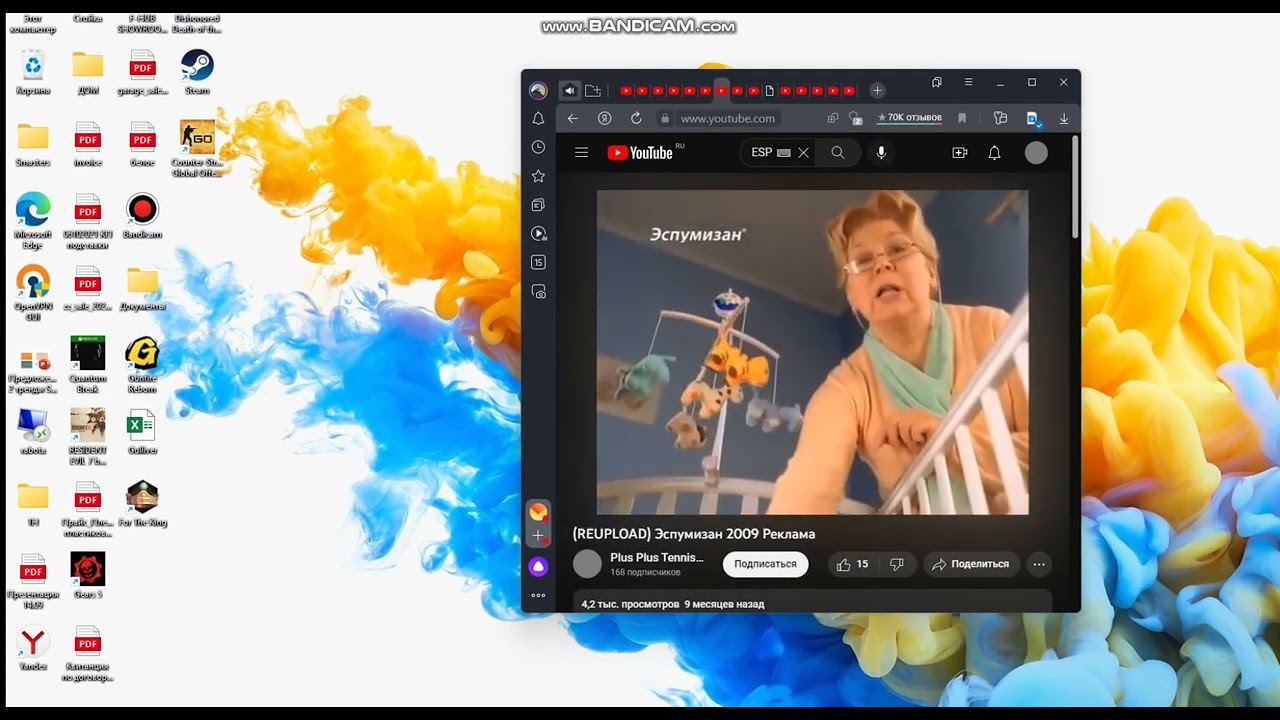Open YouTube create video icon
1280x720 pixels.
tap(960, 153)
